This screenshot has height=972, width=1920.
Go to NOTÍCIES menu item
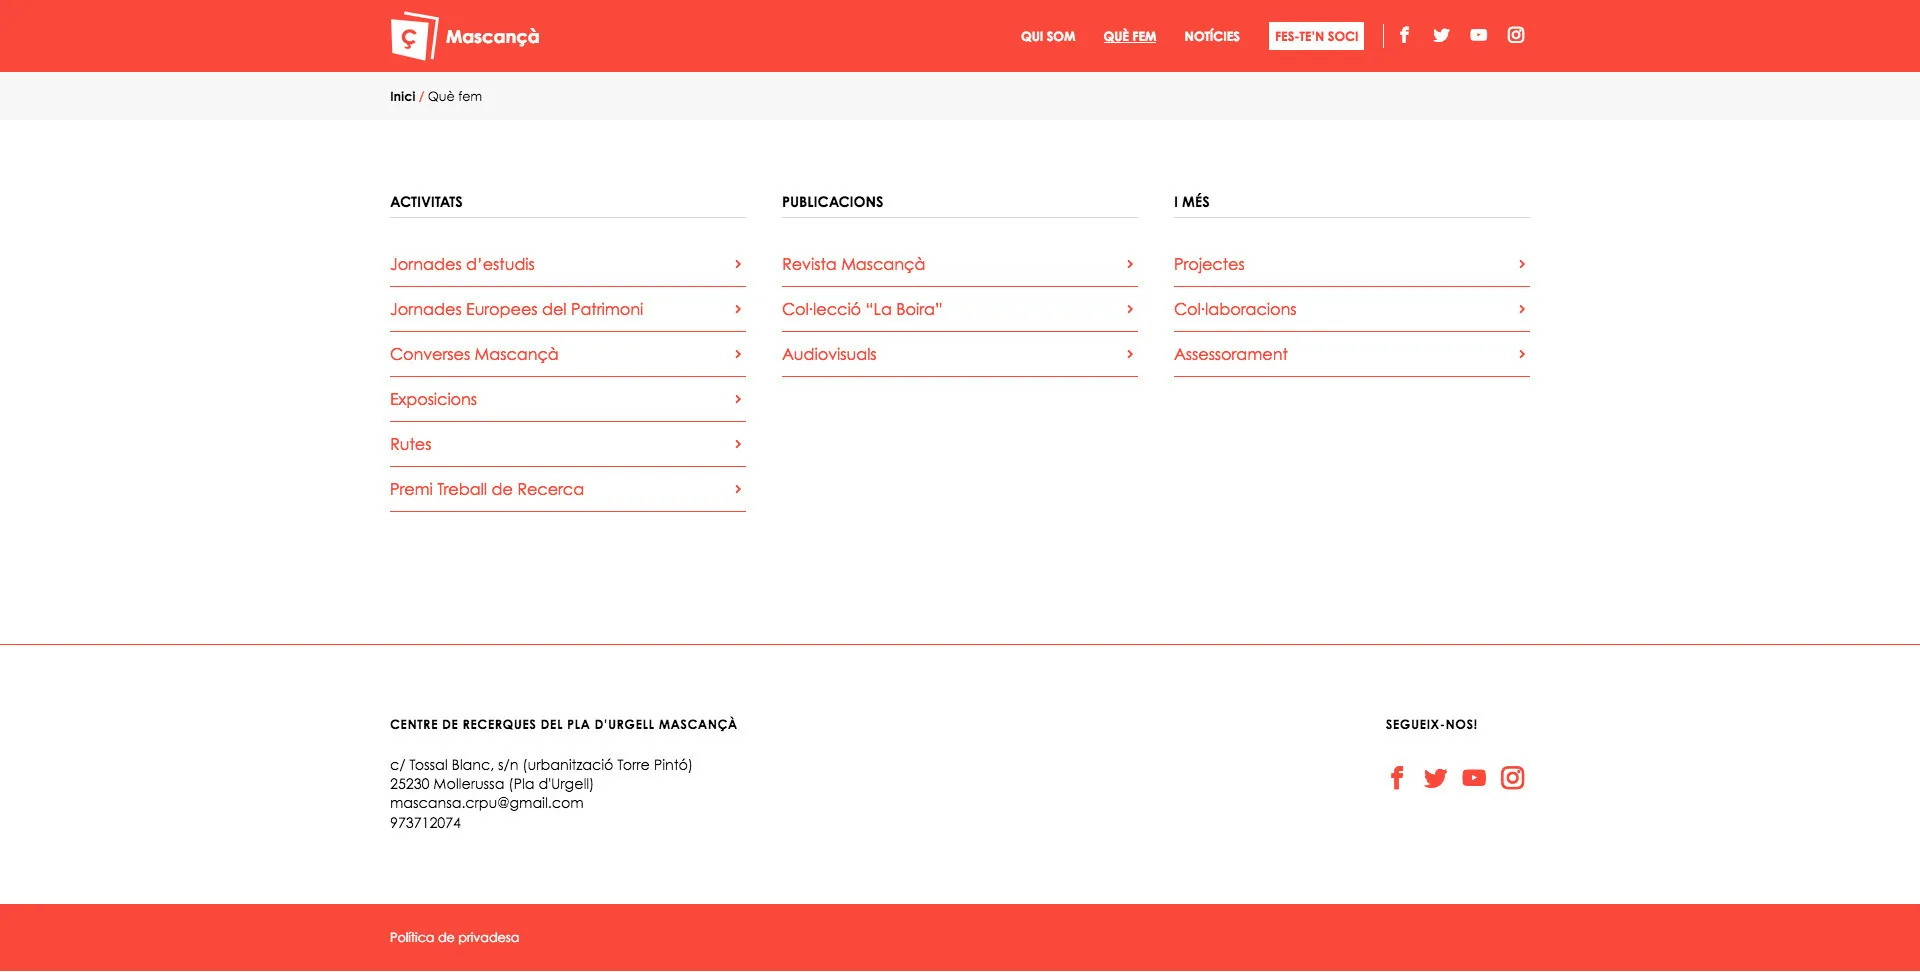click(1212, 36)
